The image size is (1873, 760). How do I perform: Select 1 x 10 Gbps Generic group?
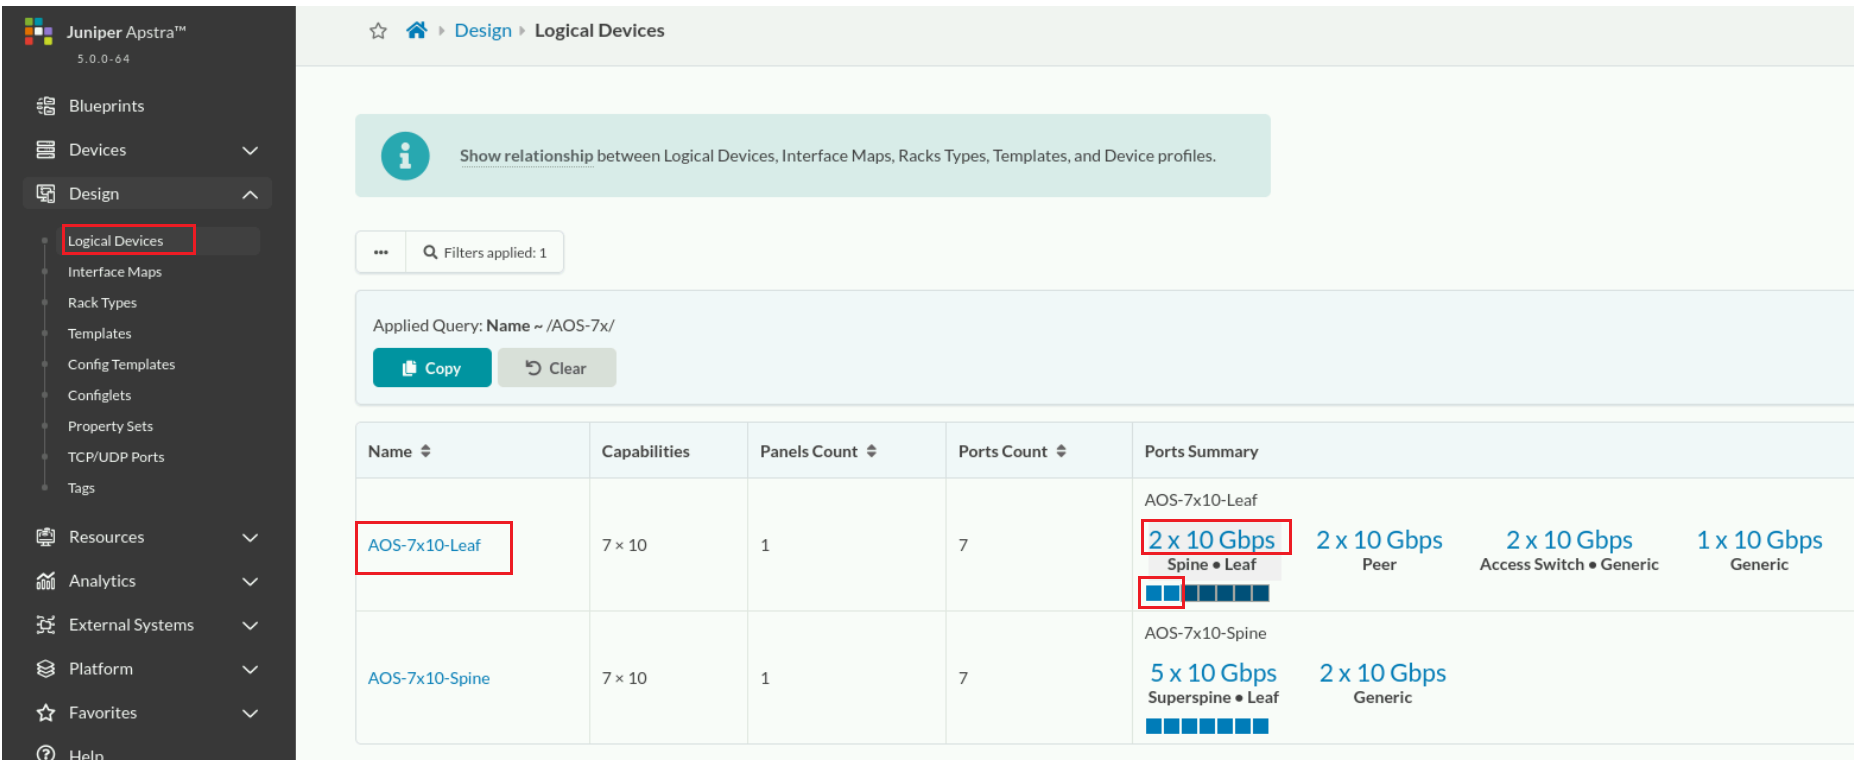tap(1759, 550)
